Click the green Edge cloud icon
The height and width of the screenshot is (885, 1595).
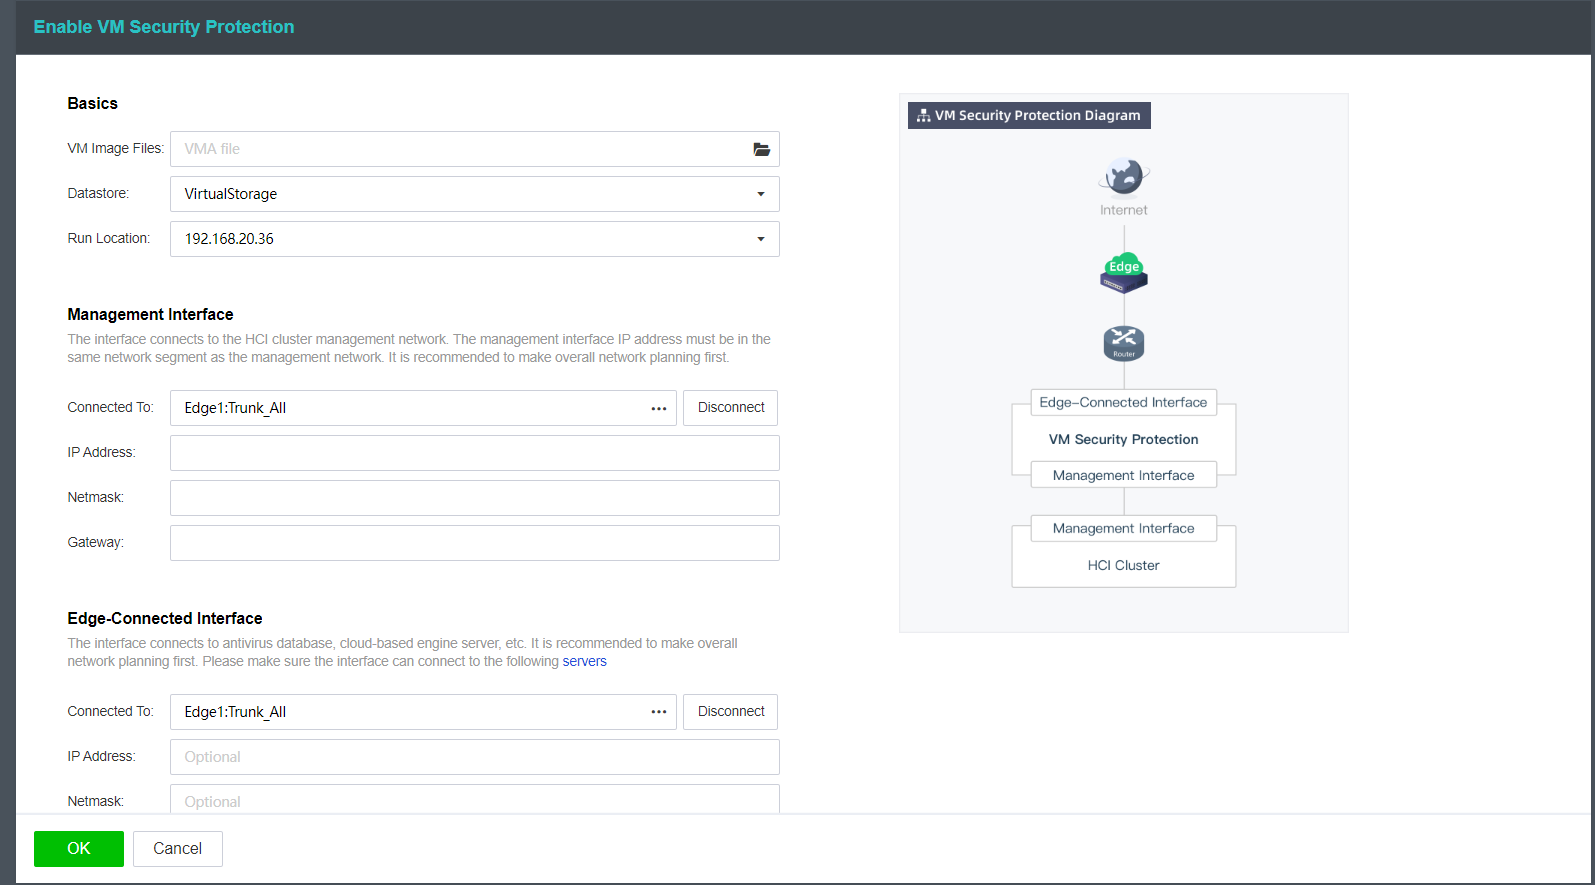click(1123, 271)
